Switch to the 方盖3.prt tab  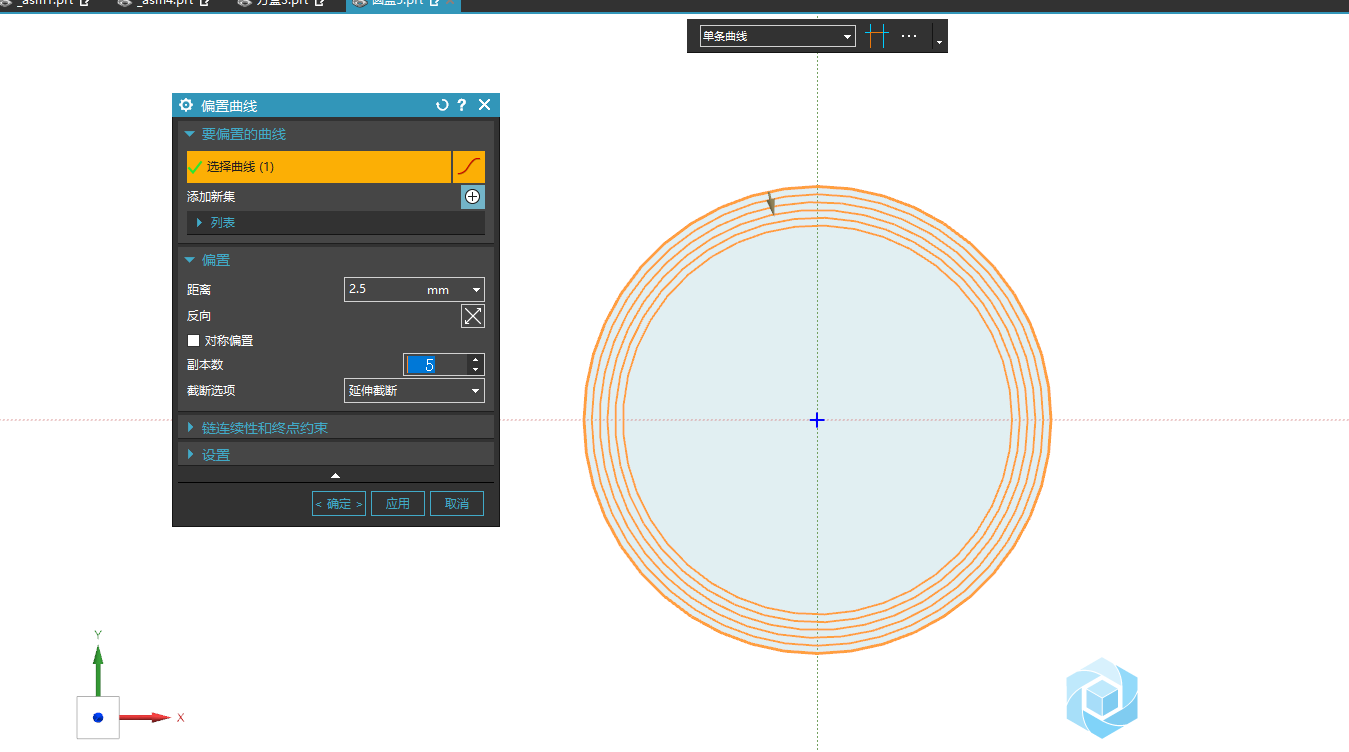(x=285, y=4)
